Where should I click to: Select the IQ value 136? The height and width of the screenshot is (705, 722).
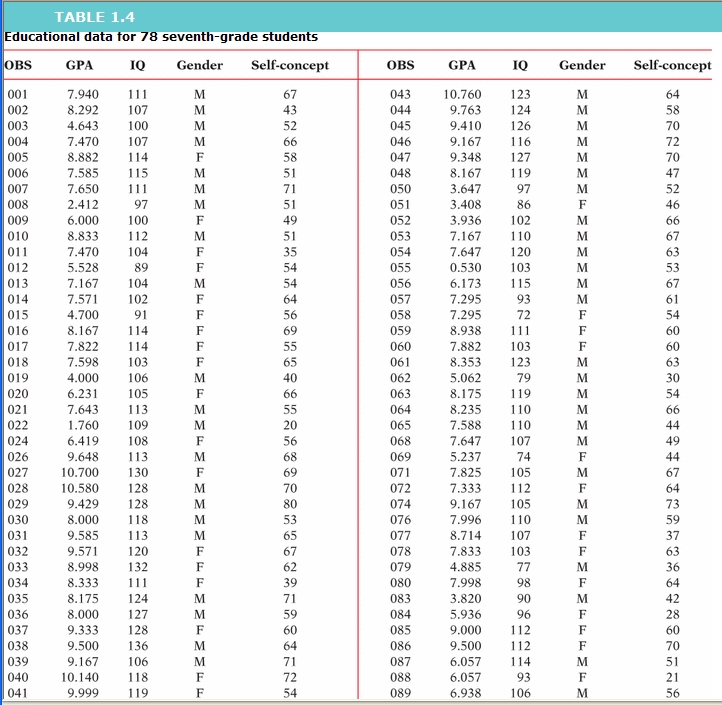138,646
